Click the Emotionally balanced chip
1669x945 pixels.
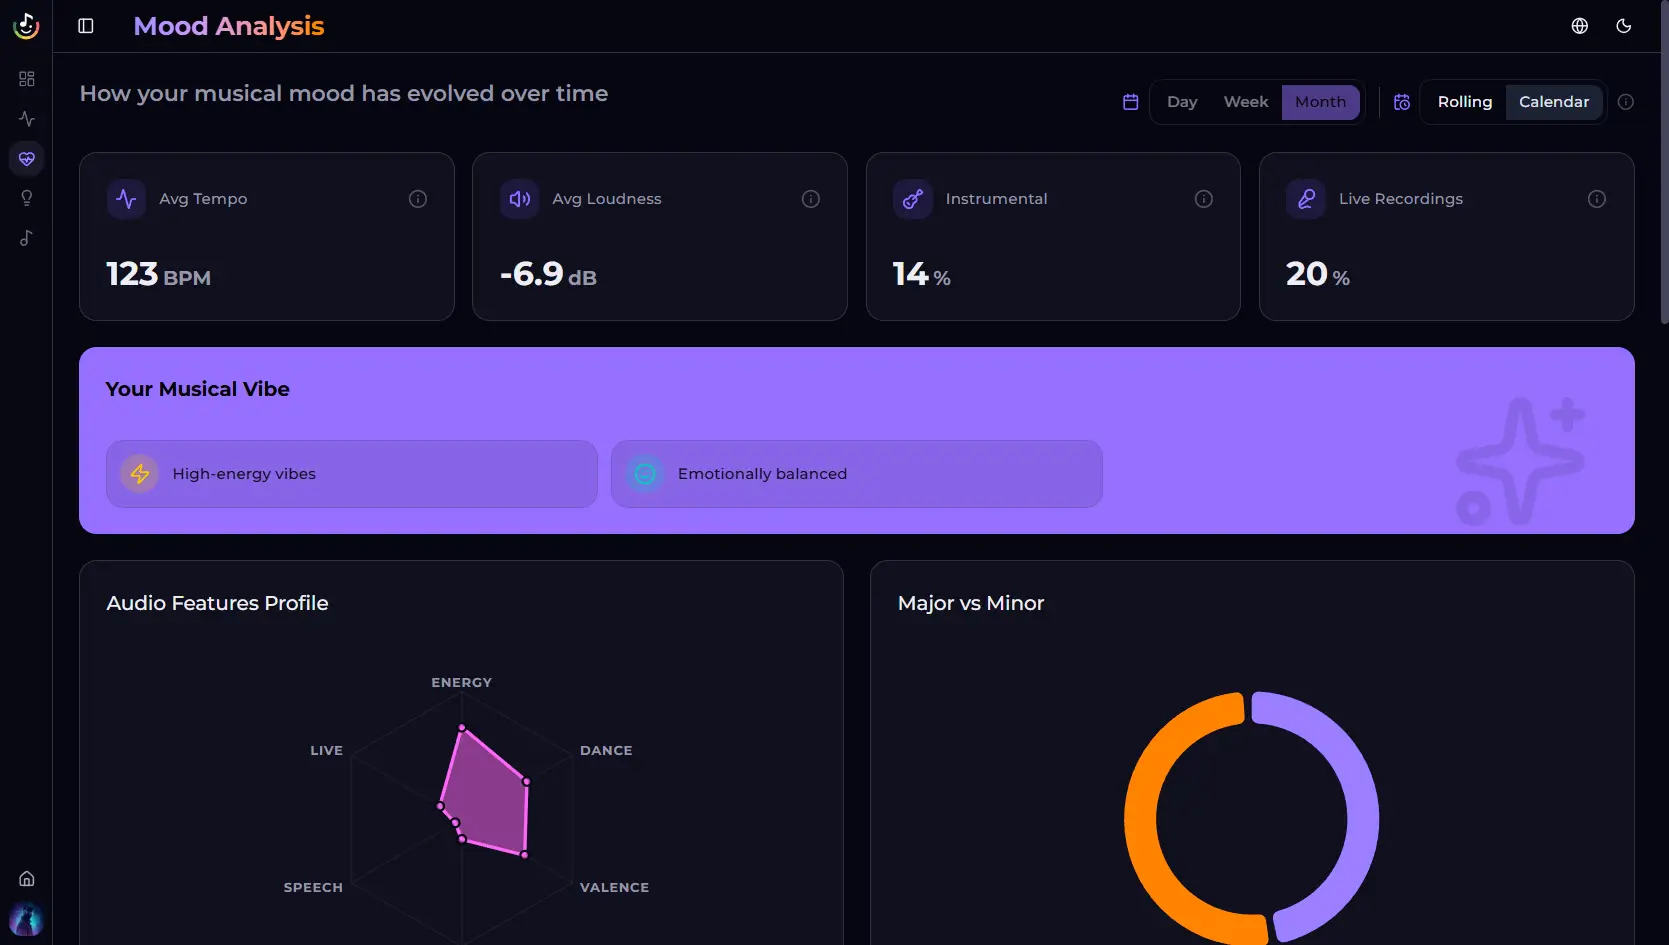(x=857, y=474)
